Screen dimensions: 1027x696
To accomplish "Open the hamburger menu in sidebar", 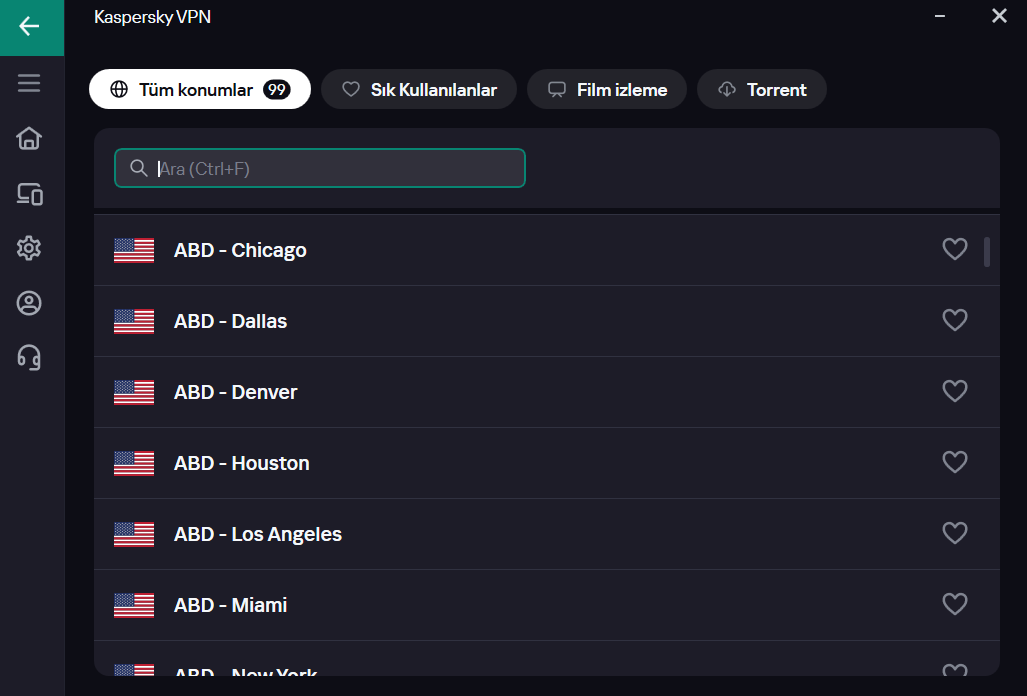I will point(29,83).
